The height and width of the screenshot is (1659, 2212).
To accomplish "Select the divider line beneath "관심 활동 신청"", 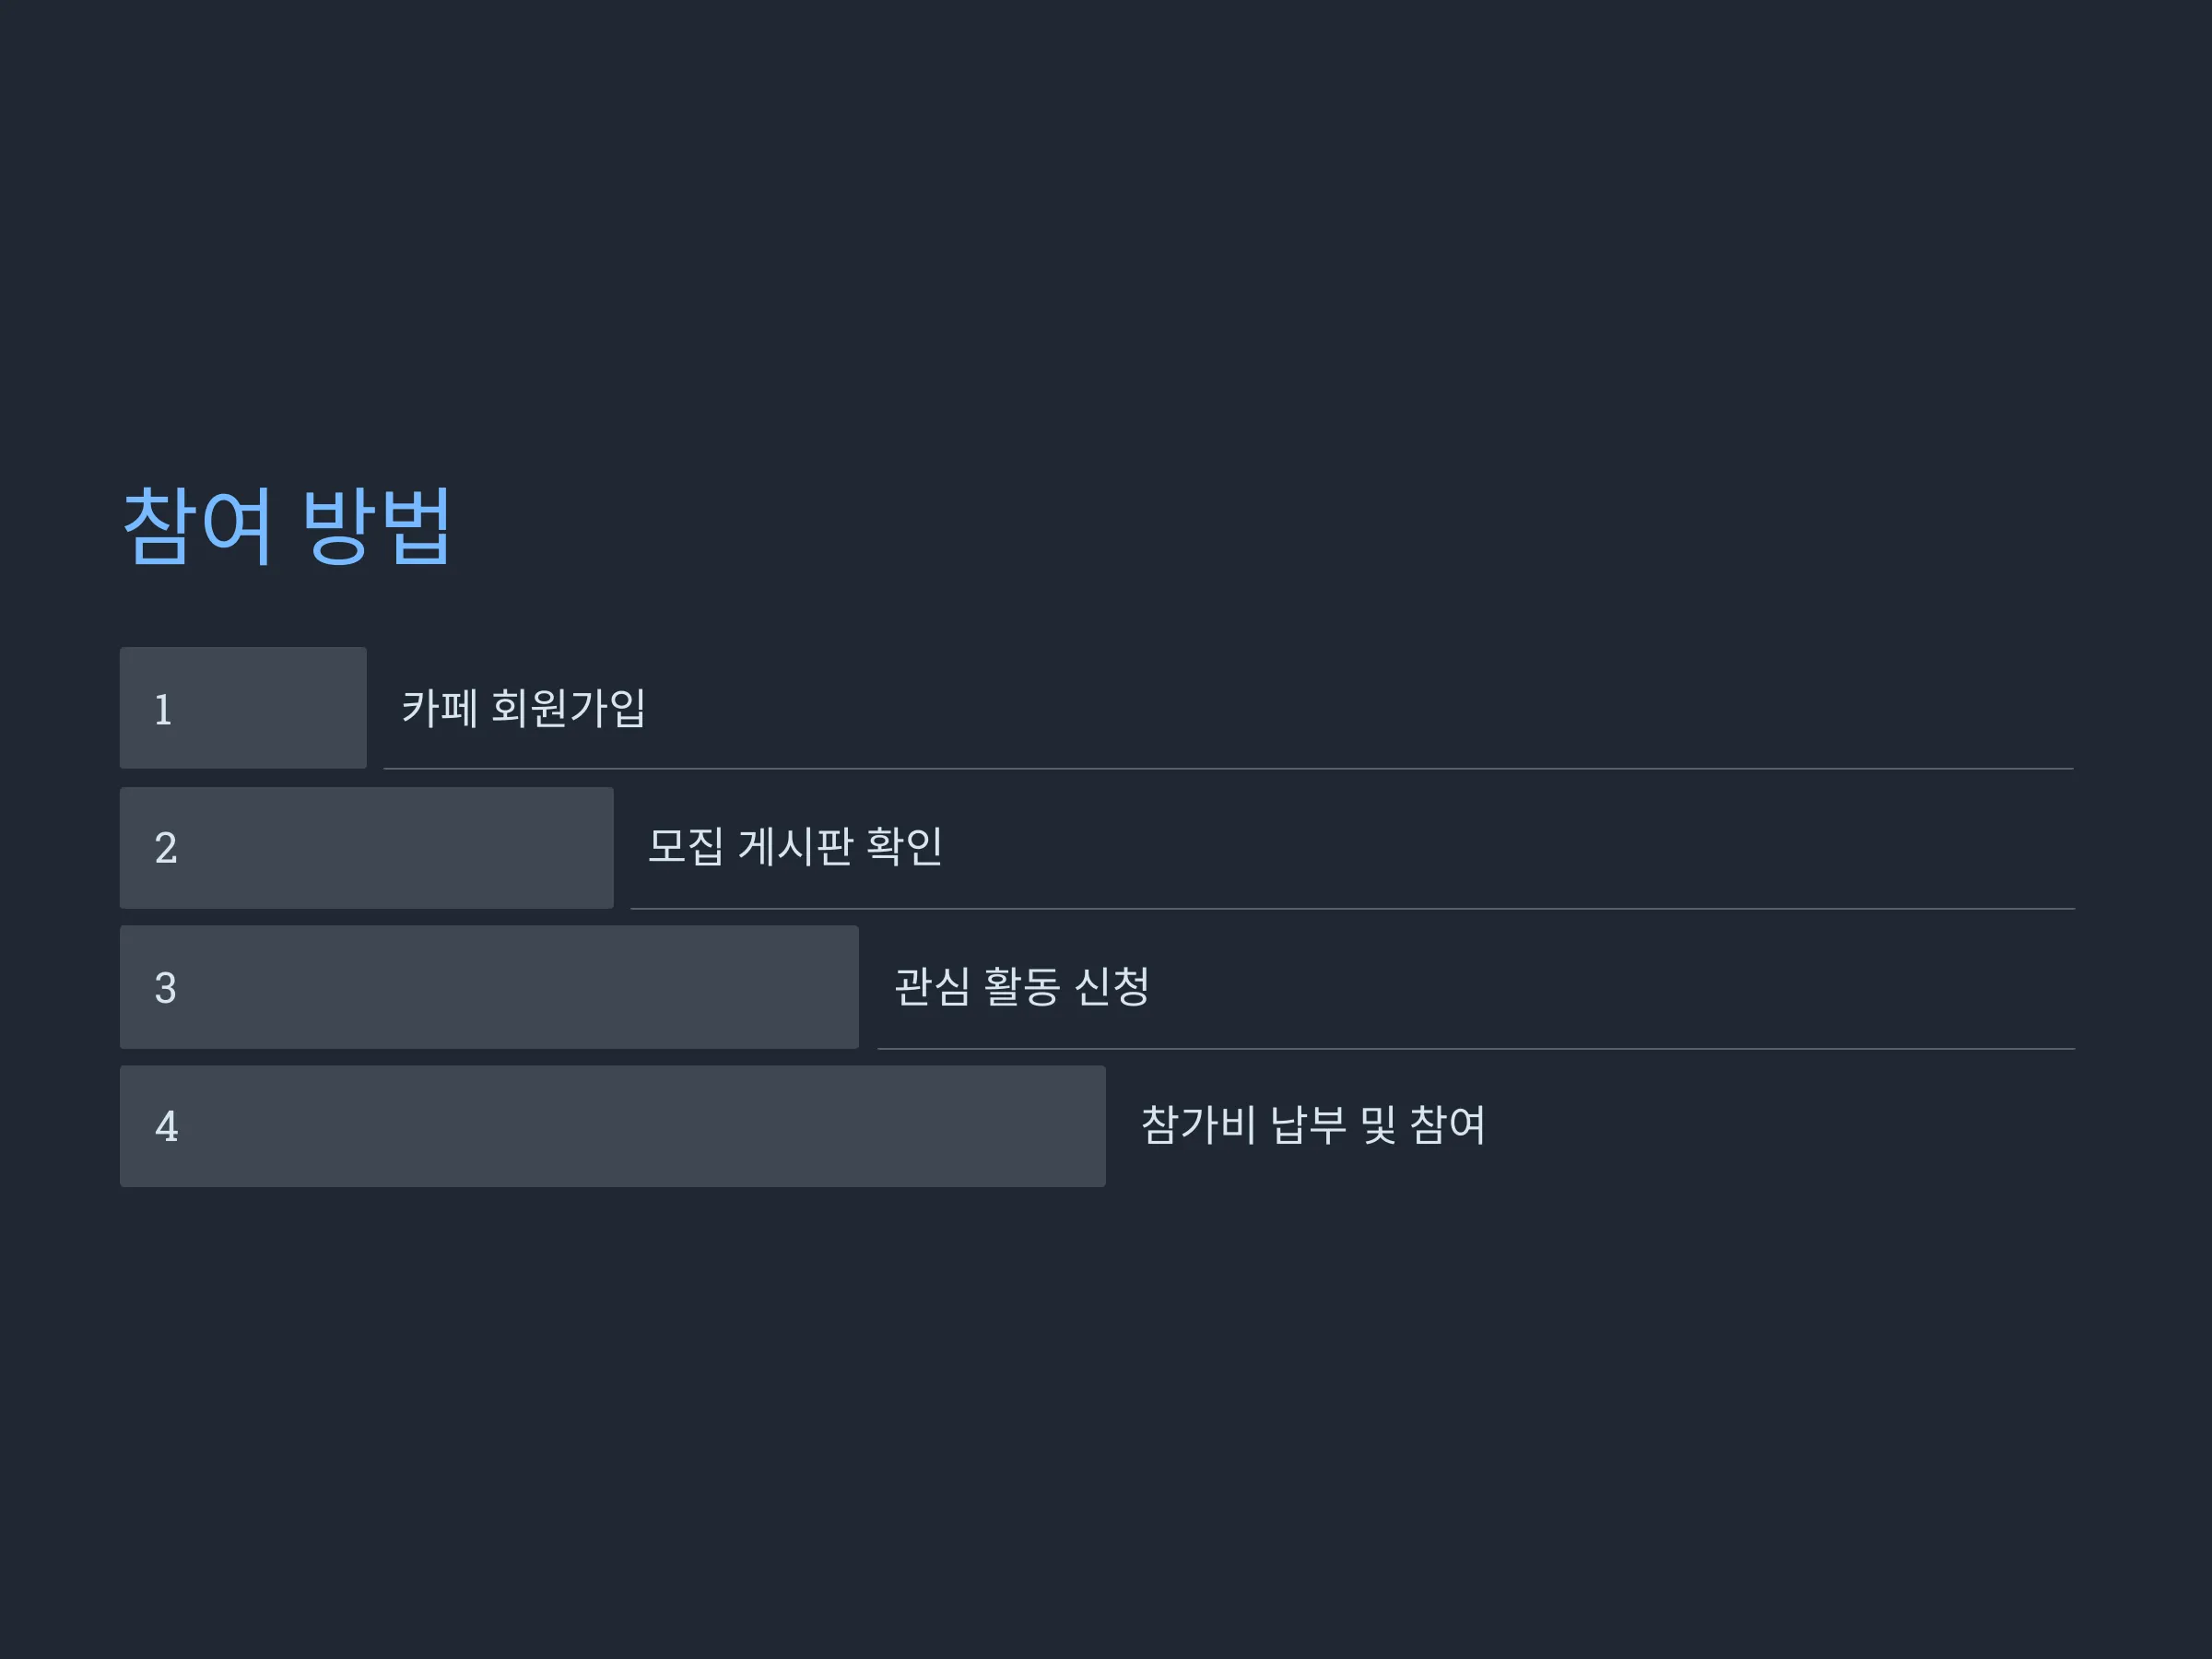I will pyautogui.click(x=1477, y=1049).
